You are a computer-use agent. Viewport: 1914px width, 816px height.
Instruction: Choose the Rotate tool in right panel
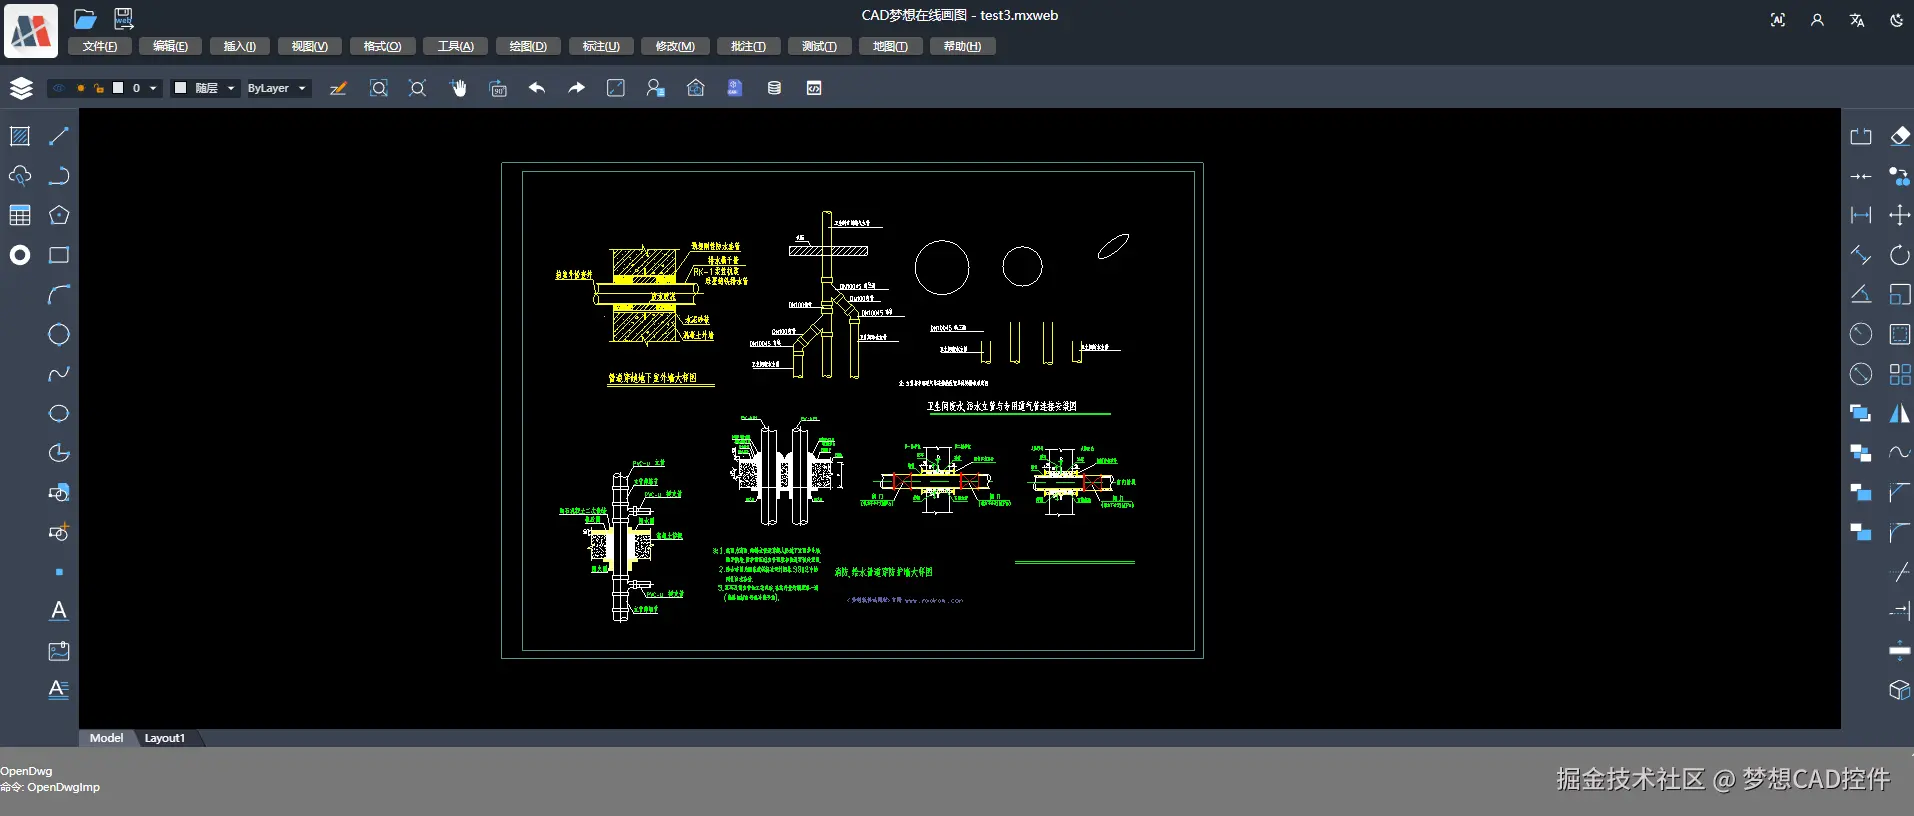[x=1900, y=255]
